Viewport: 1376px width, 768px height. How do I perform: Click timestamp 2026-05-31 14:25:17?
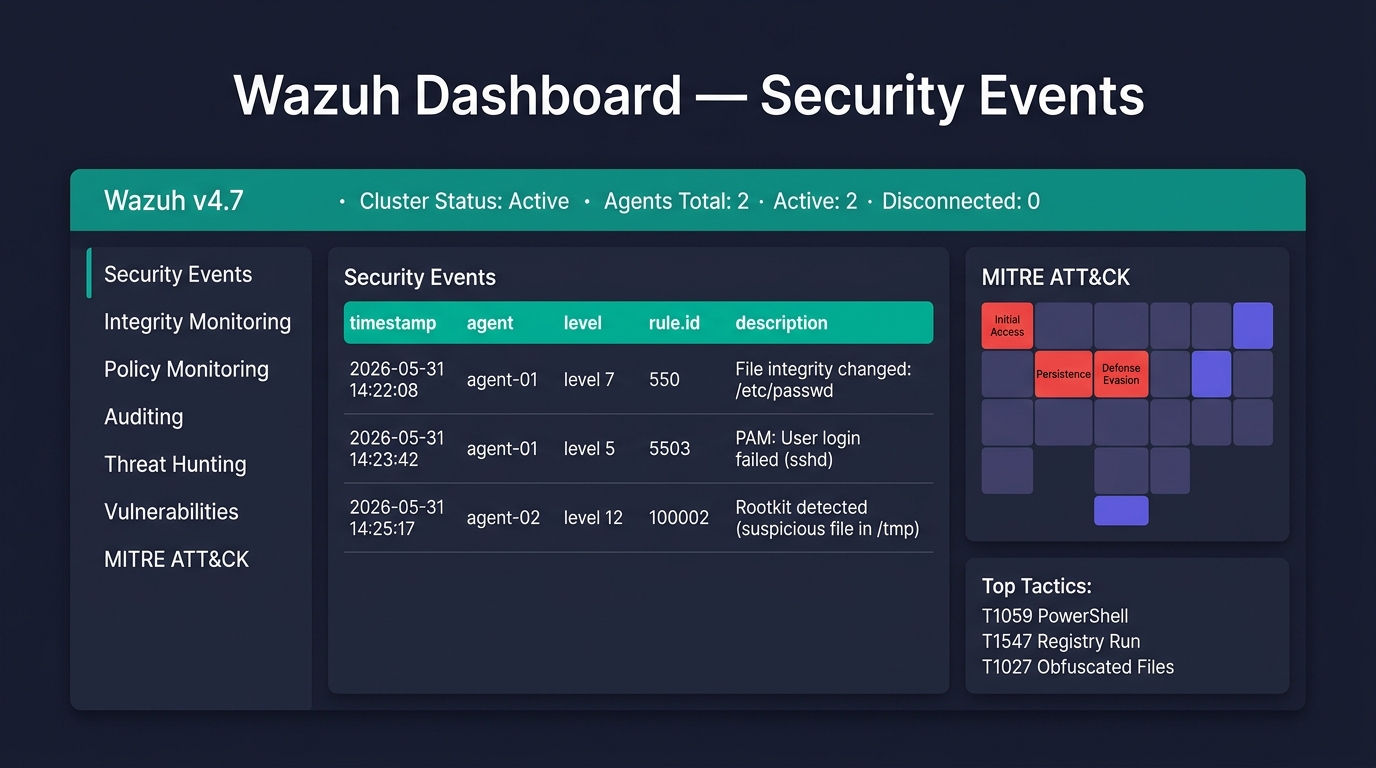(397, 518)
